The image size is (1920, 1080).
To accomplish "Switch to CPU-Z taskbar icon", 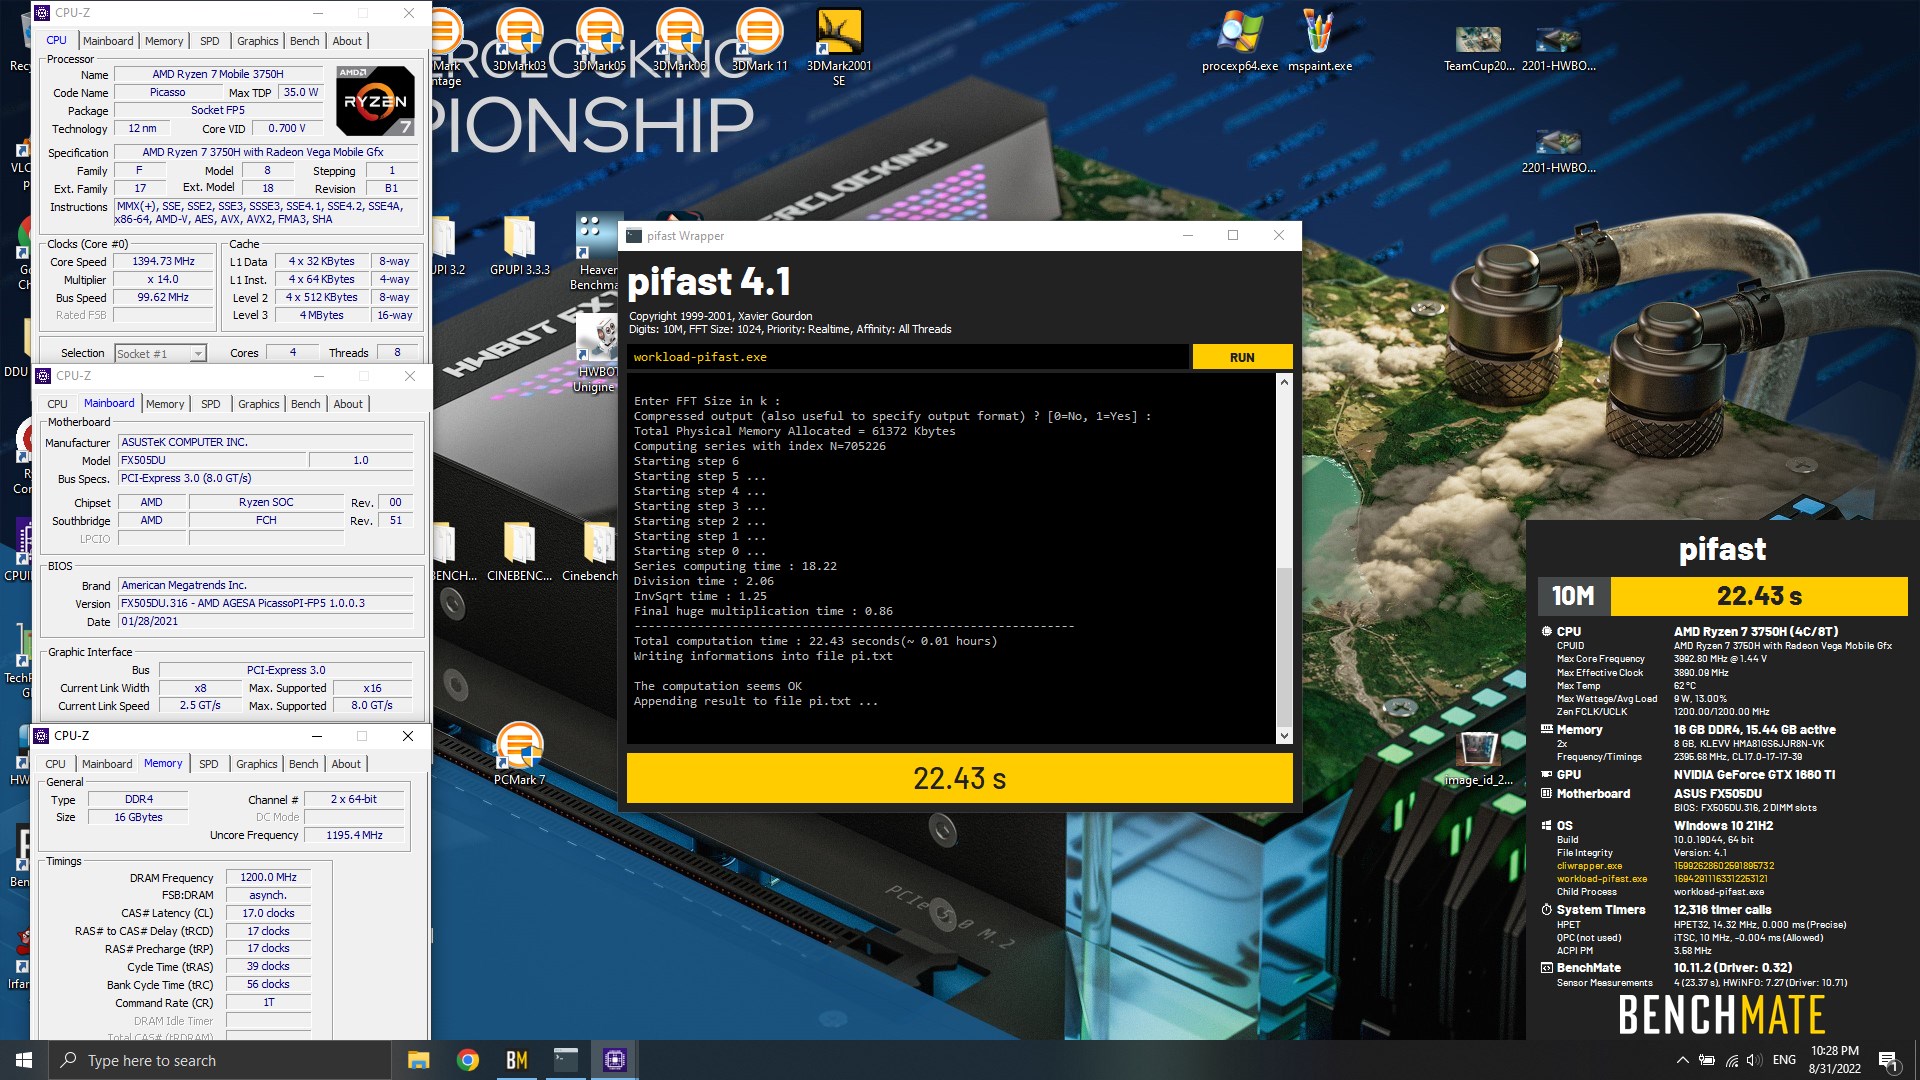I will tap(614, 1060).
